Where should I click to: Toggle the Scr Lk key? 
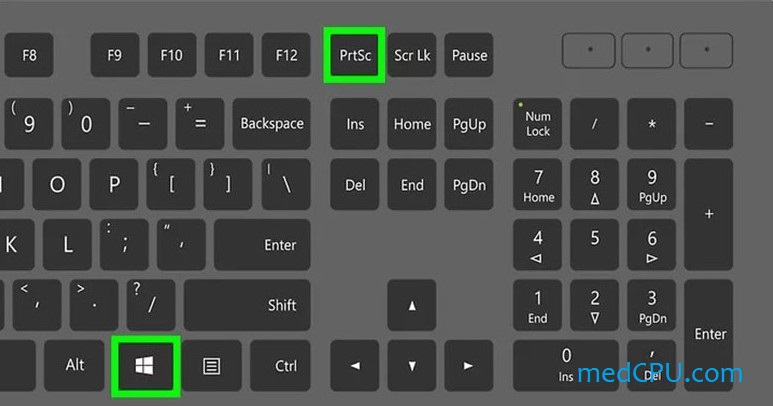click(412, 55)
